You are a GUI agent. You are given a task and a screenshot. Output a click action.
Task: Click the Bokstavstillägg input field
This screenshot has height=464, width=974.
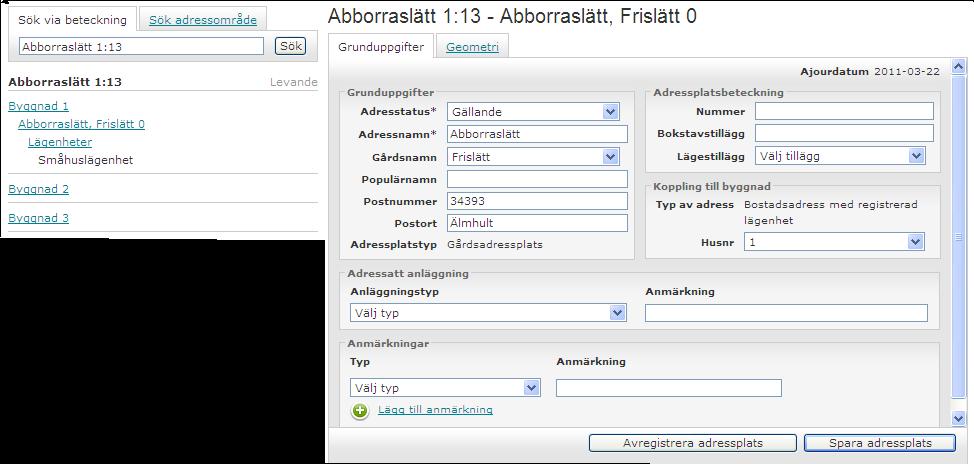[x=844, y=133]
